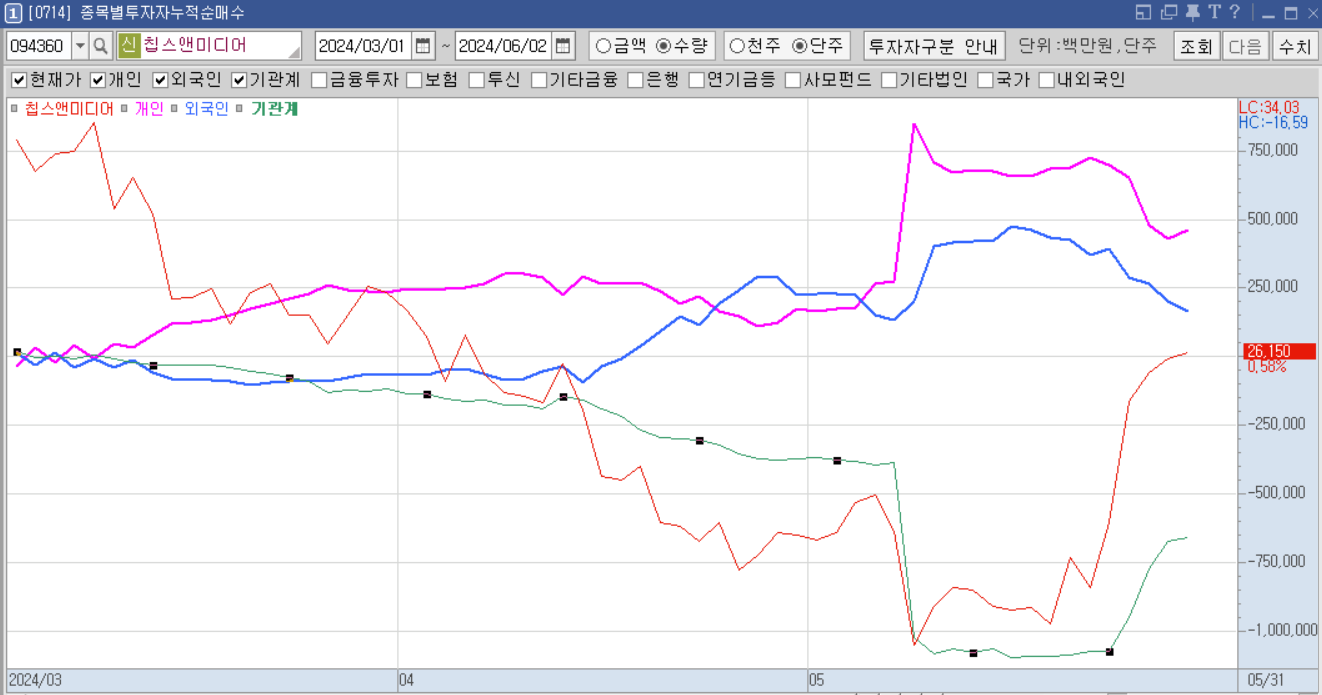1322x695 pixels.
Task: Minimize the 0714 window
Action: 1269,13
